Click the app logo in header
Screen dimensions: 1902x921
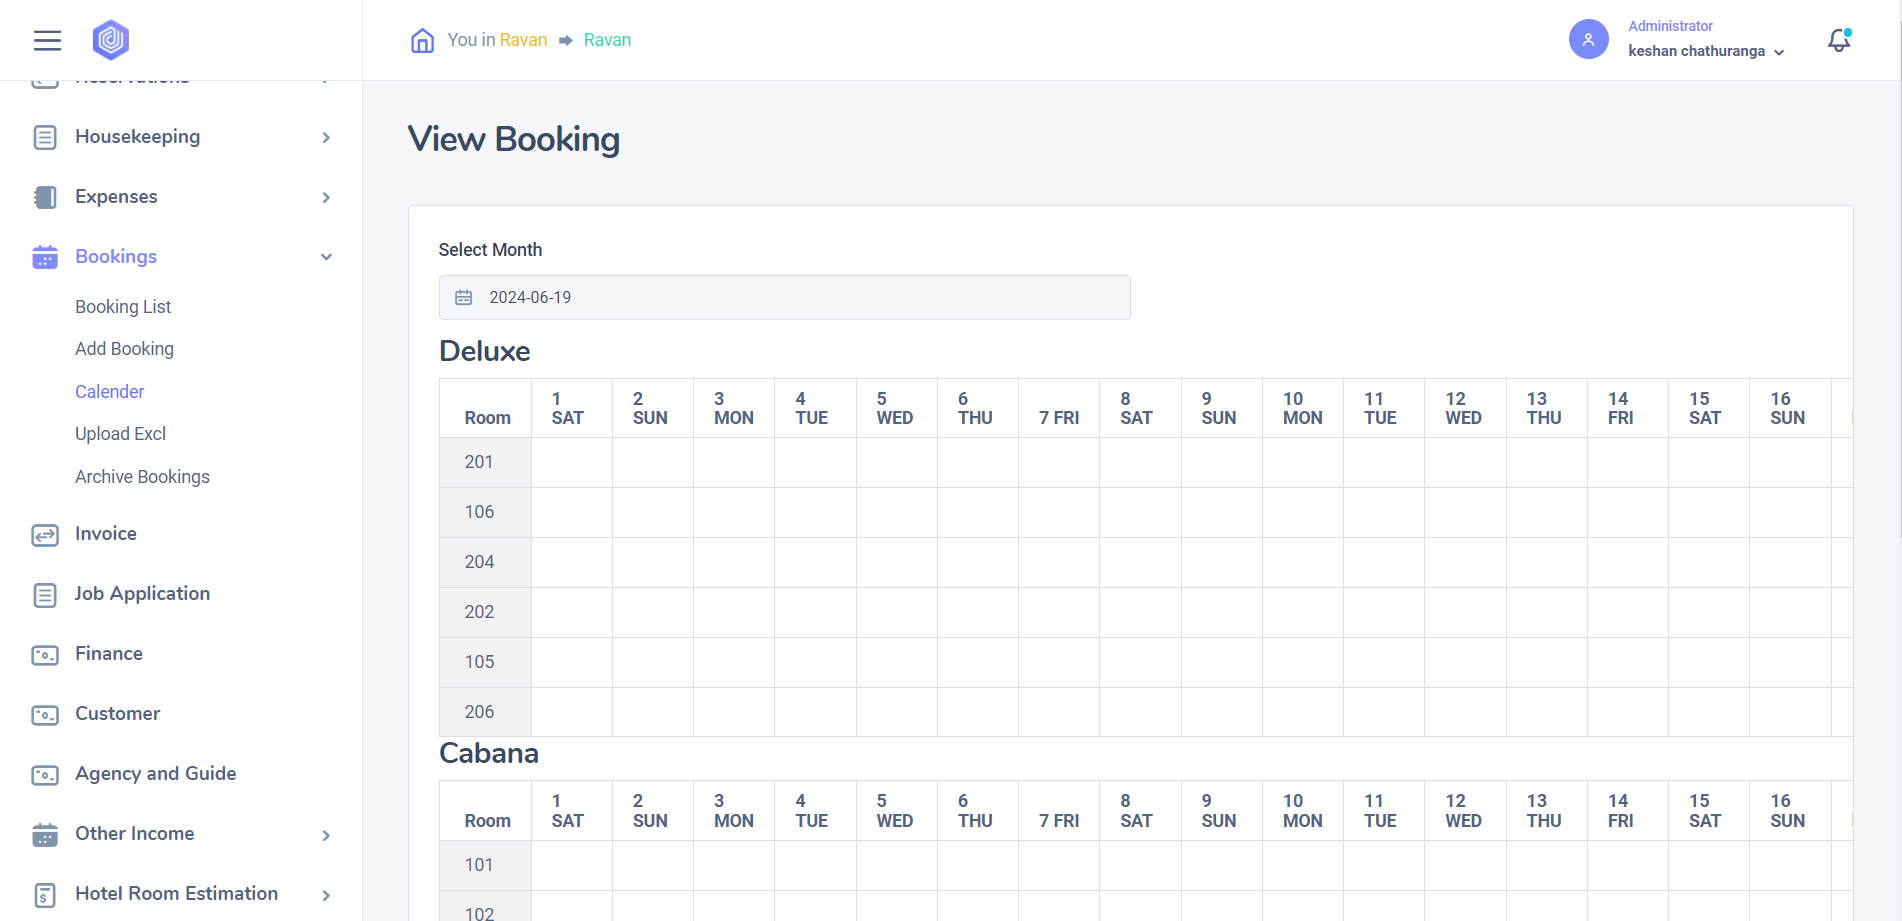click(111, 40)
